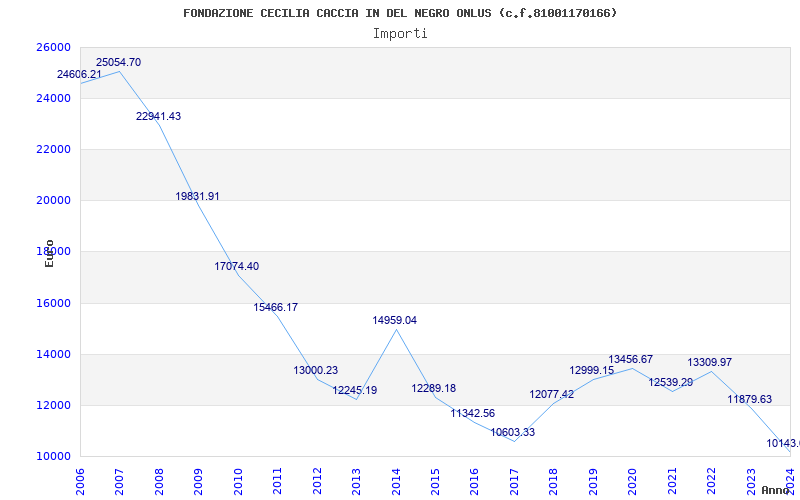Select data label 17074.40
Screen dimensions: 800x500
point(237,266)
